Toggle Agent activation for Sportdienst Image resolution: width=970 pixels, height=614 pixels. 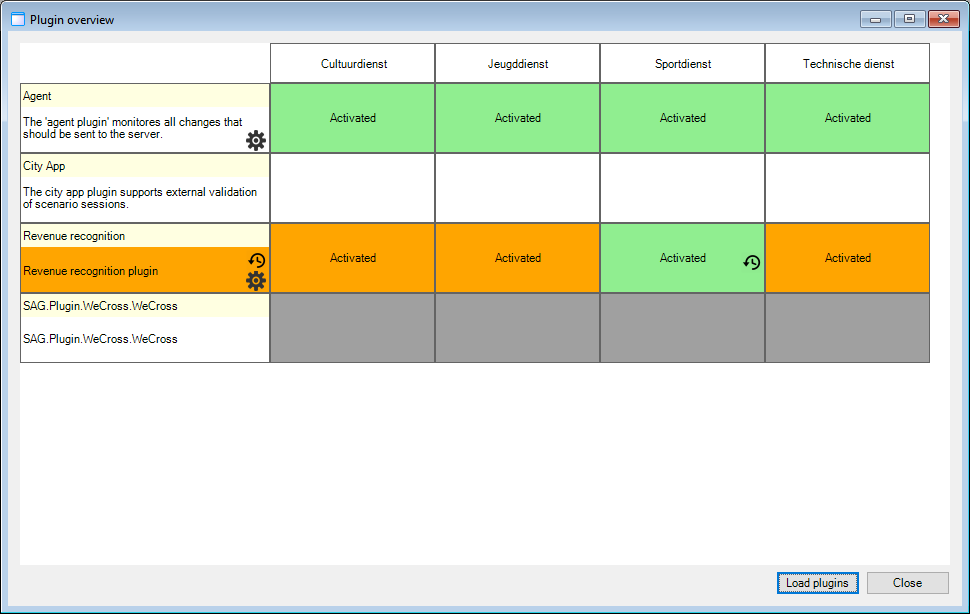tap(682, 118)
